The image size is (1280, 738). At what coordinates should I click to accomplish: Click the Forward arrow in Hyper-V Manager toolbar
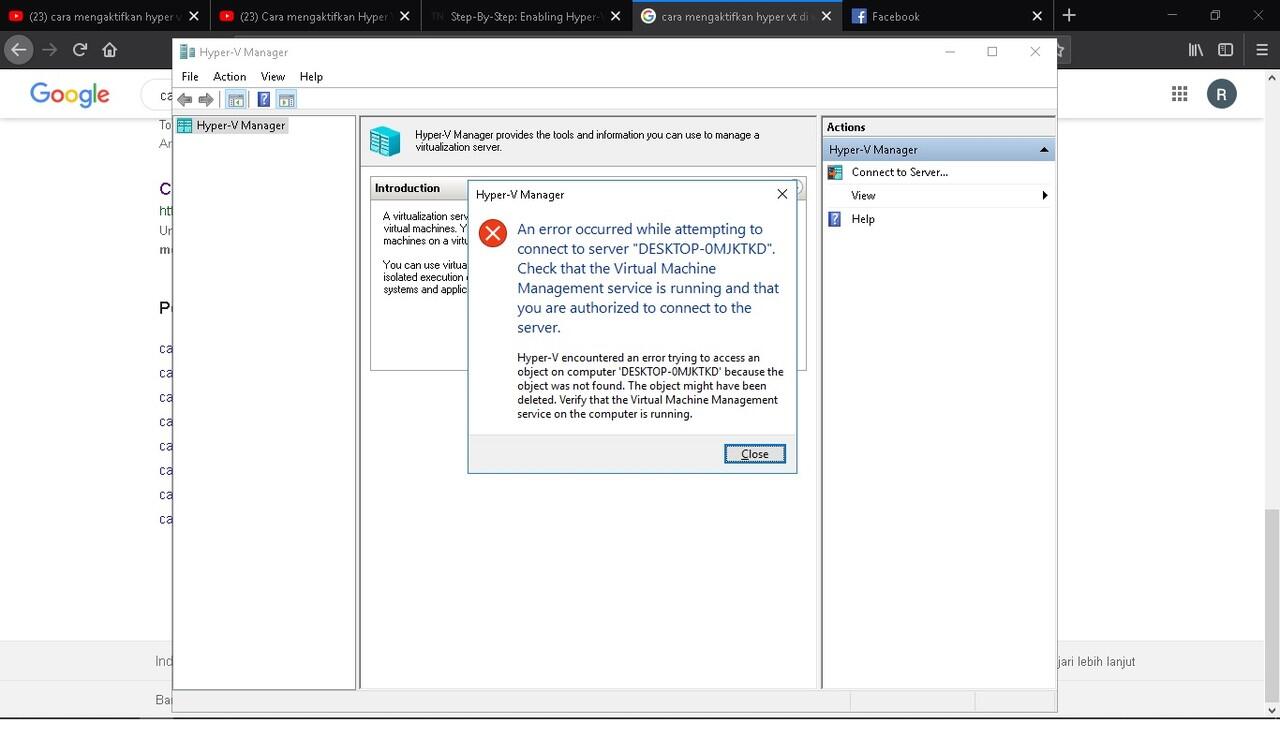(206, 99)
